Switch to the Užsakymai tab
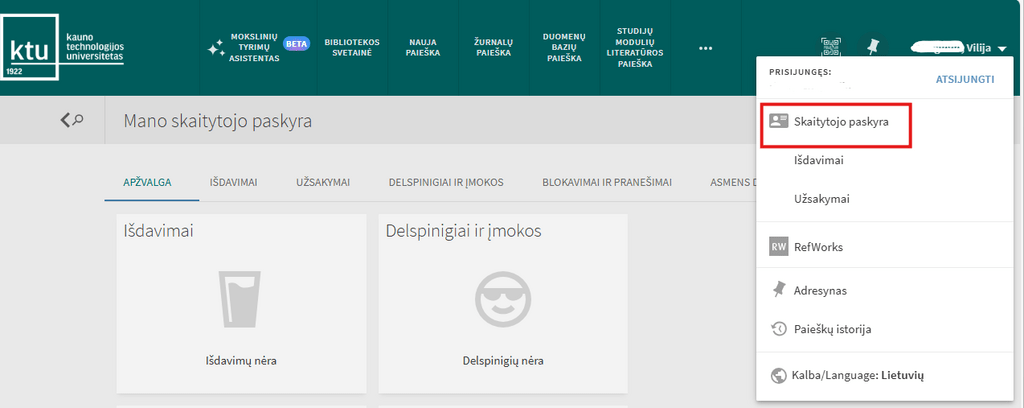 point(323,182)
